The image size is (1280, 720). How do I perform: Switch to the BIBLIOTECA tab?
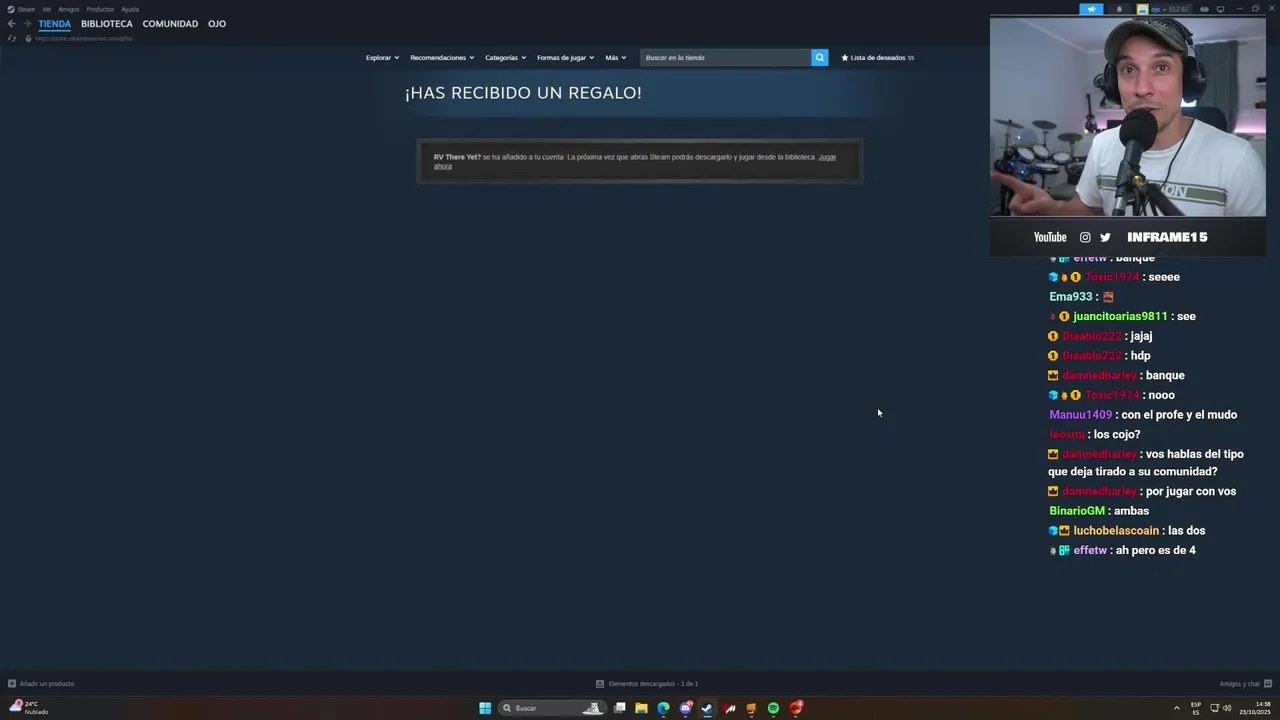click(106, 24)
